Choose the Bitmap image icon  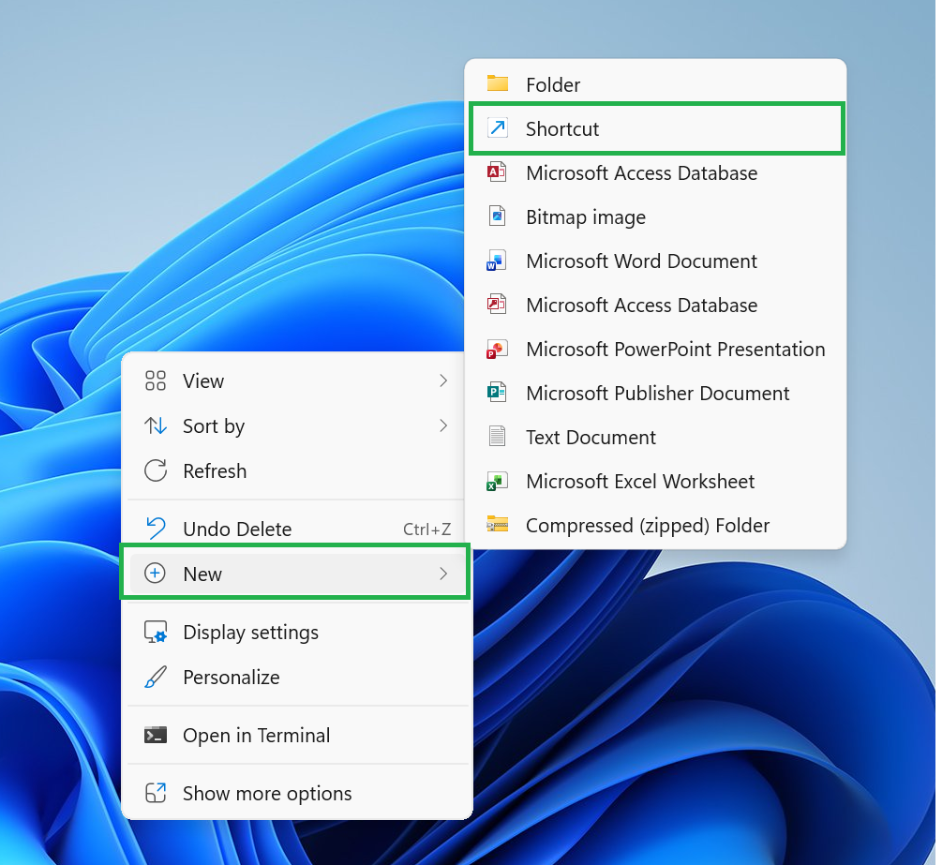click(497, 216)
